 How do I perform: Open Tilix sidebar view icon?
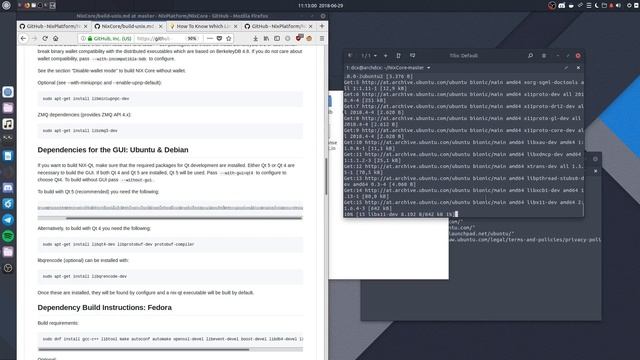click(x=350, y=56)
